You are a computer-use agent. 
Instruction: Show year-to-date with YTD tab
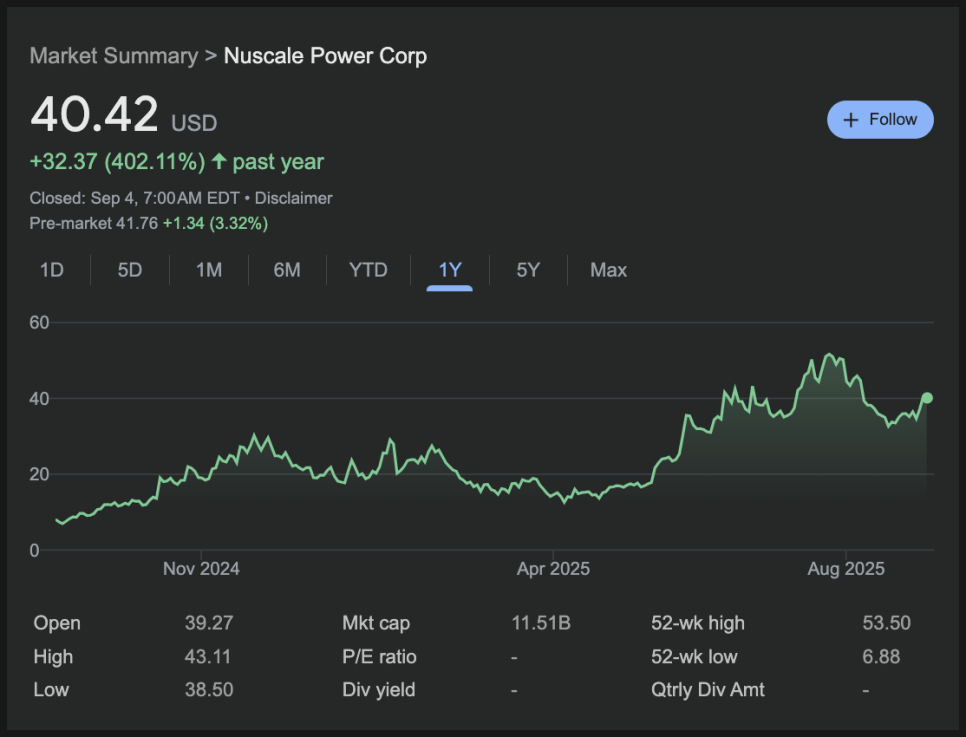[368, 270]
